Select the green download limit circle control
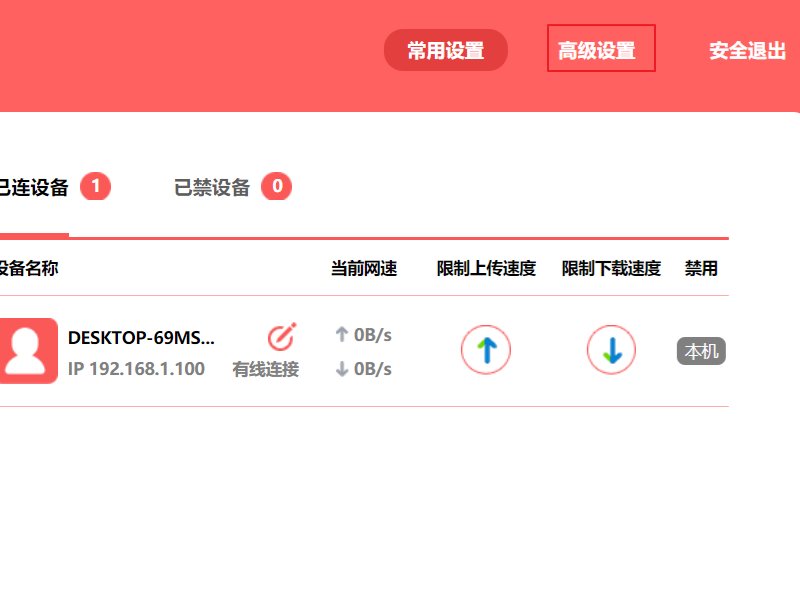The height and width of the screenshot is (600, 800). [x=611, y=351]
